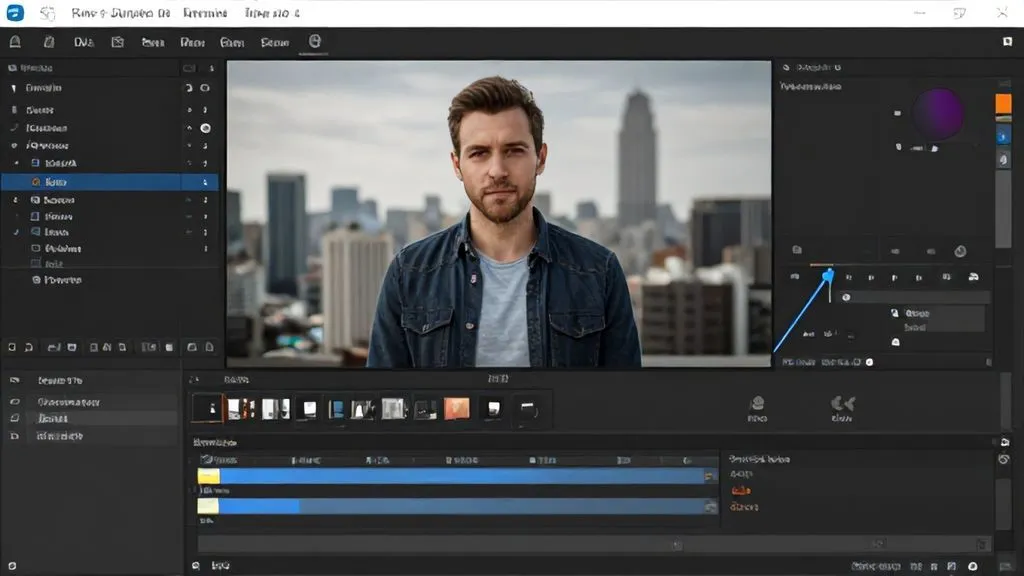
Task: Click the bell-shaped icon in top toolbar
Action: [x=15, y=42]
